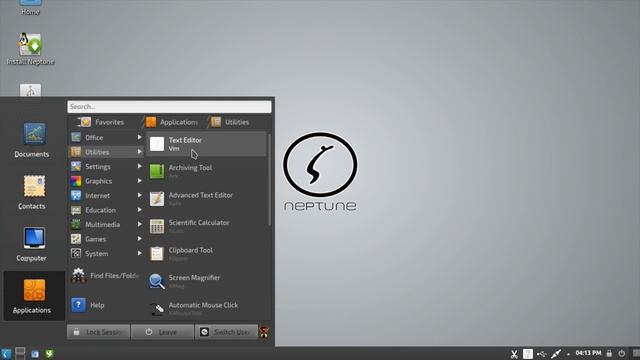640x360 pixels.
Task: Expand the Office submenu arrow
Action: (x=140, y=138)
